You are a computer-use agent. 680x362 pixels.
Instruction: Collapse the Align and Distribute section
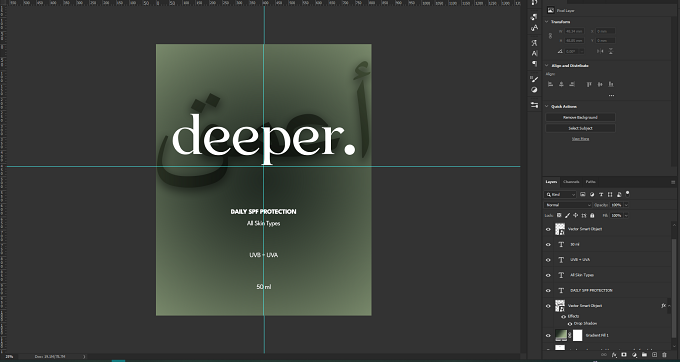(x=546, y=65)
